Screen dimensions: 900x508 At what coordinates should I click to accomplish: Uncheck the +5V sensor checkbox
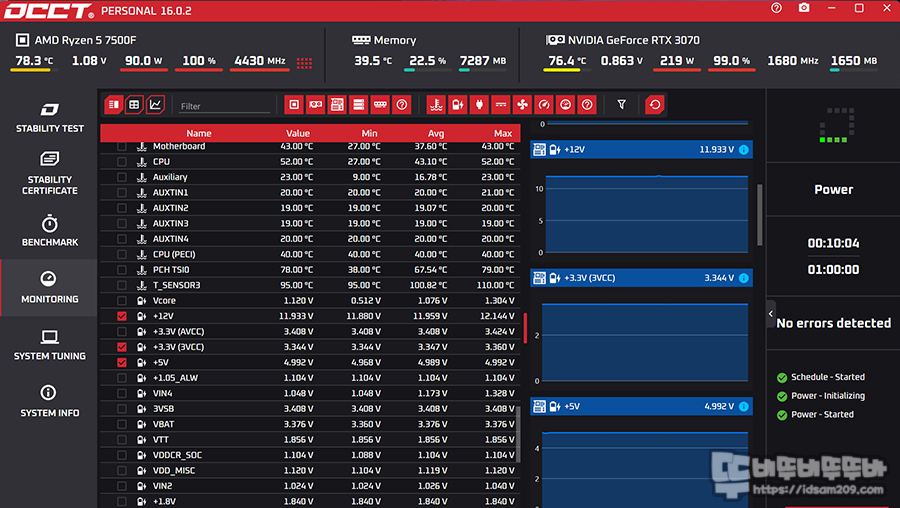[x=122, y=363]
